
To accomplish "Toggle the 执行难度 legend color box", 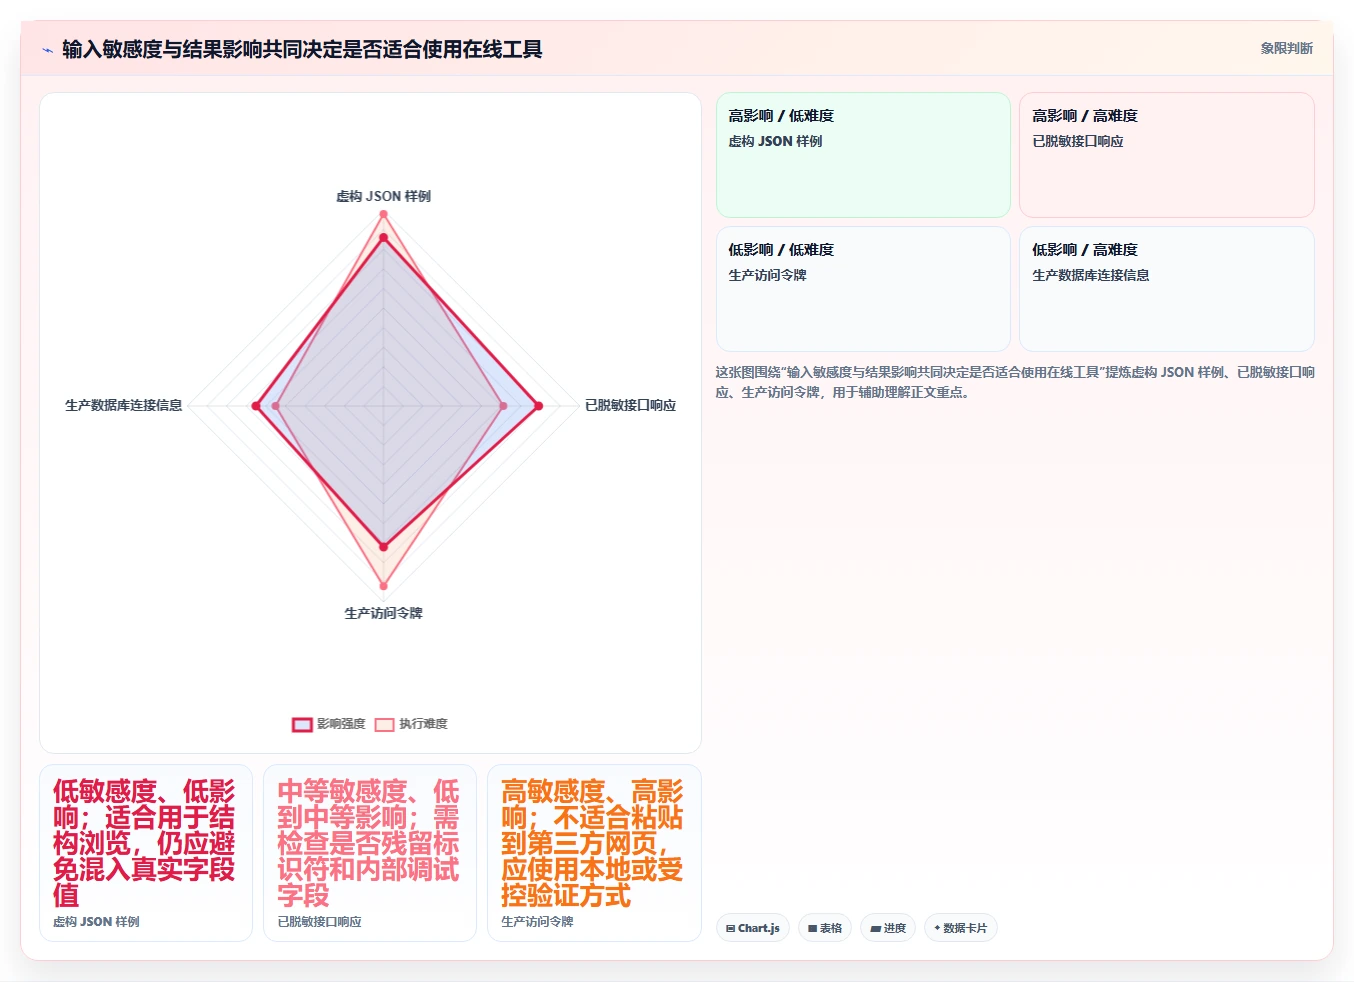I will tap(384, 725).
